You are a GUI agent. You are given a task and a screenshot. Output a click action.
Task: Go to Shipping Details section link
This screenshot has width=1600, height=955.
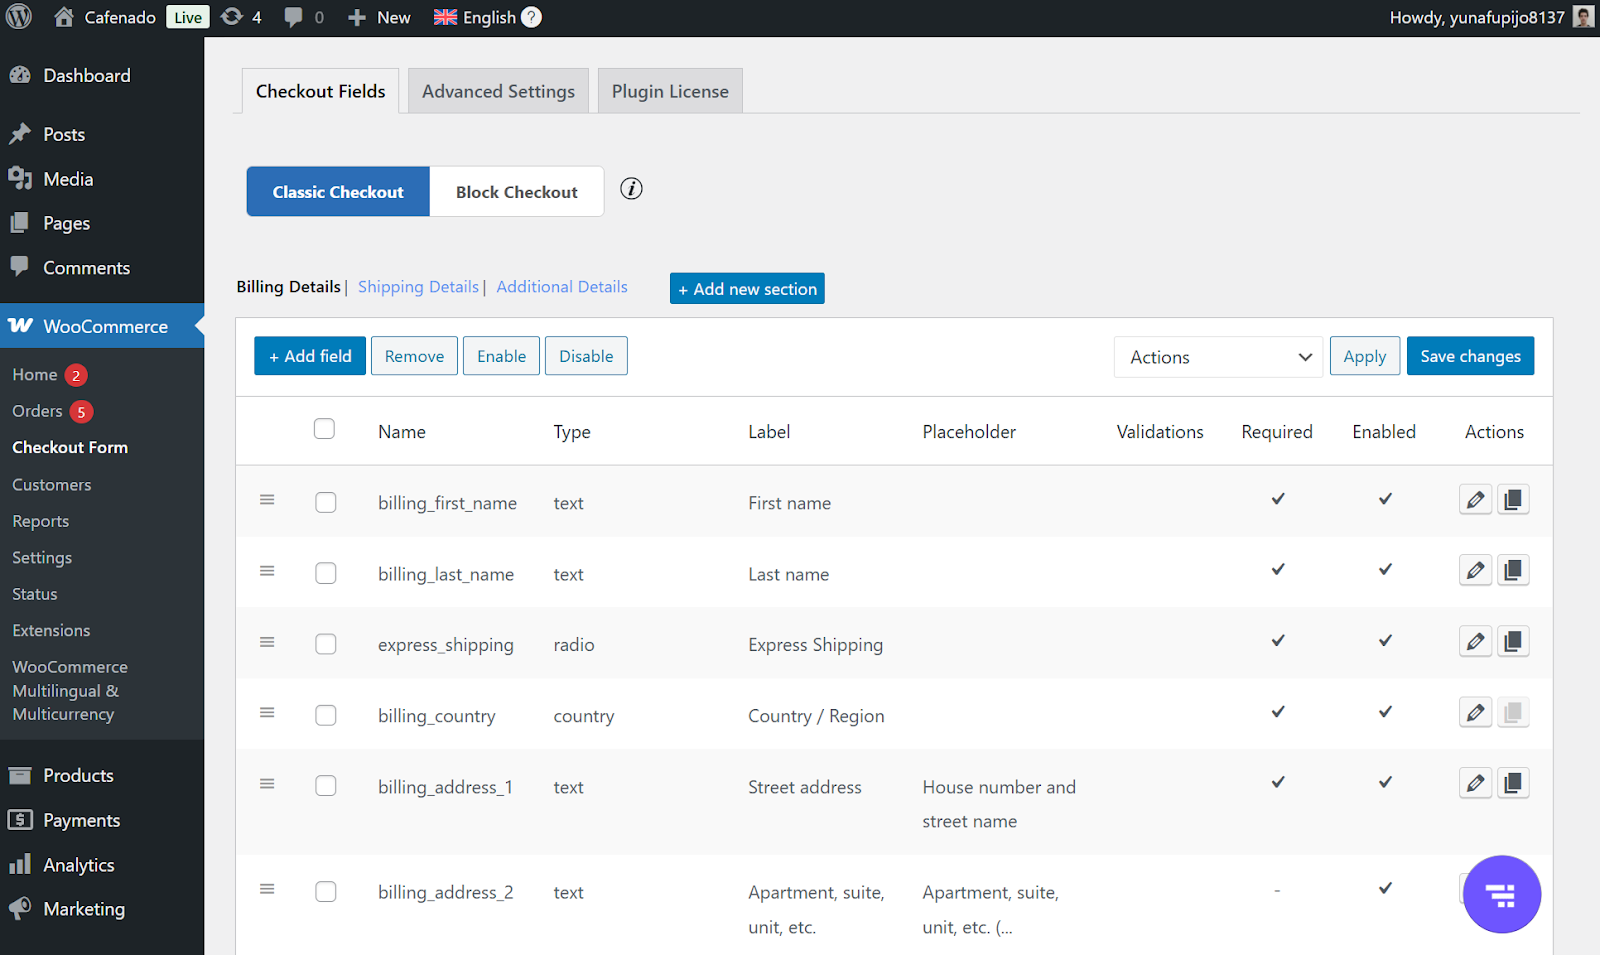418,287
